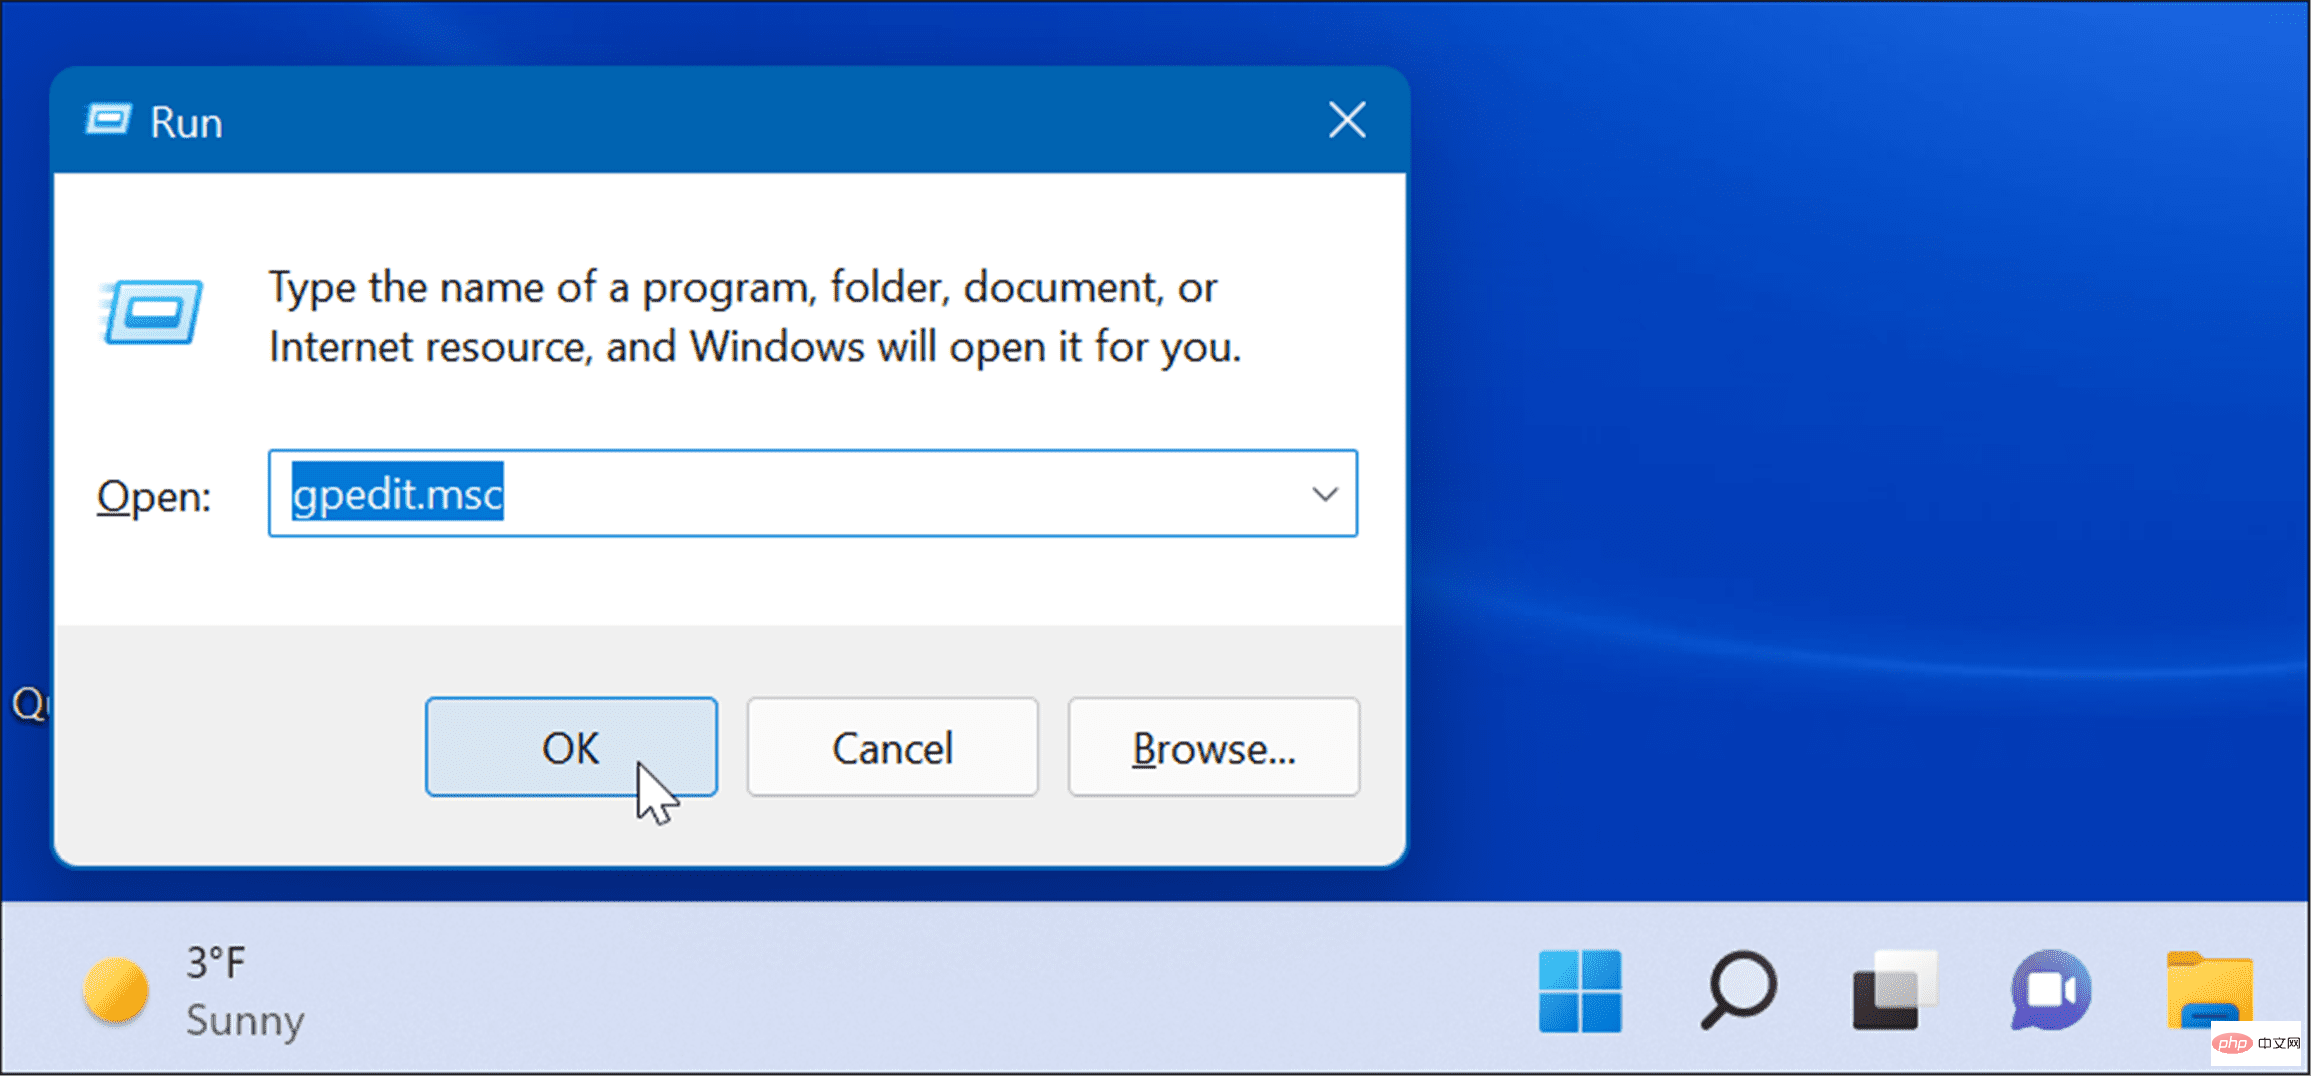The image size is (2311, 1076).
Task: Cancel the Run dialog
Action: tap(892, 747)
